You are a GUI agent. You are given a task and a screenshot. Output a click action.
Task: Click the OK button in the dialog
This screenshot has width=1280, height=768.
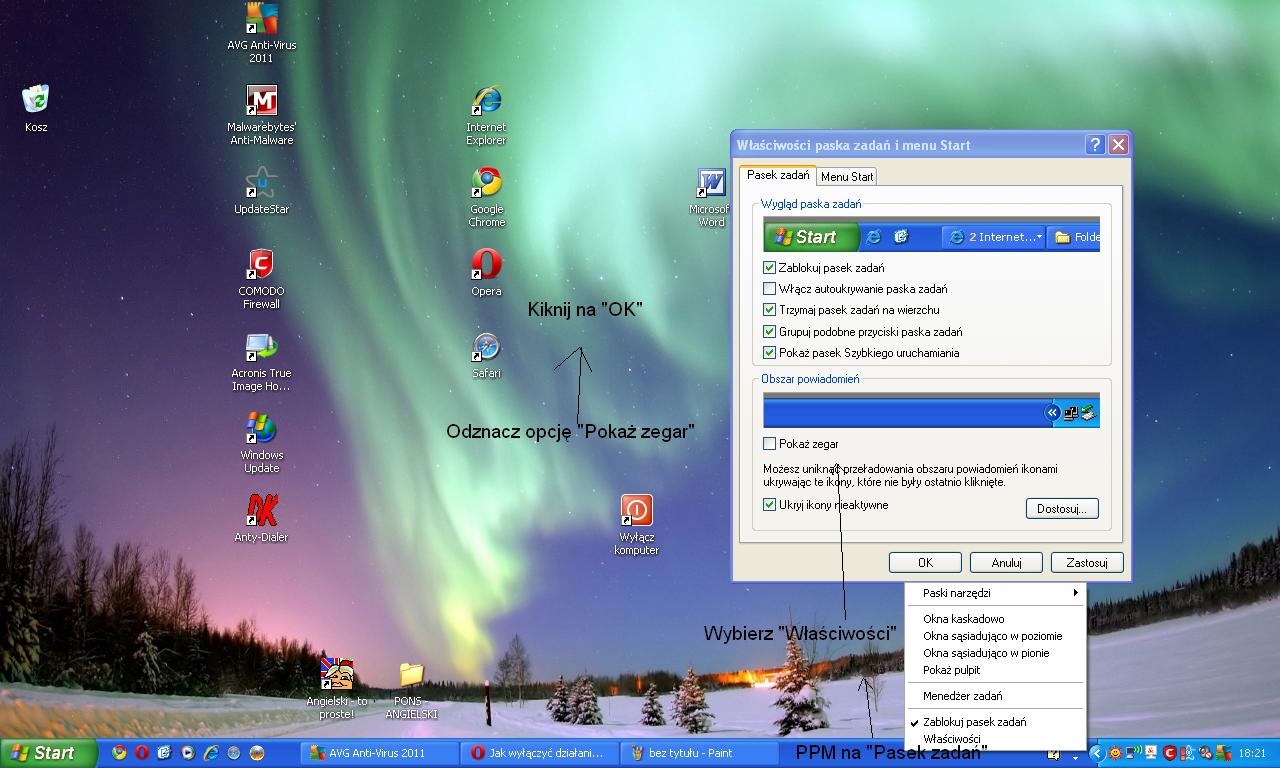point(925,563)
